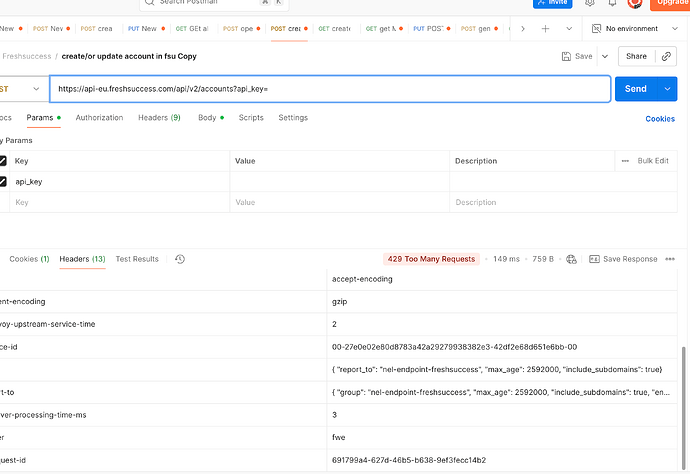The height and width of the screenshot is (474, 690).
Task: Switch to the Params tab
Action: coord(44,118)
